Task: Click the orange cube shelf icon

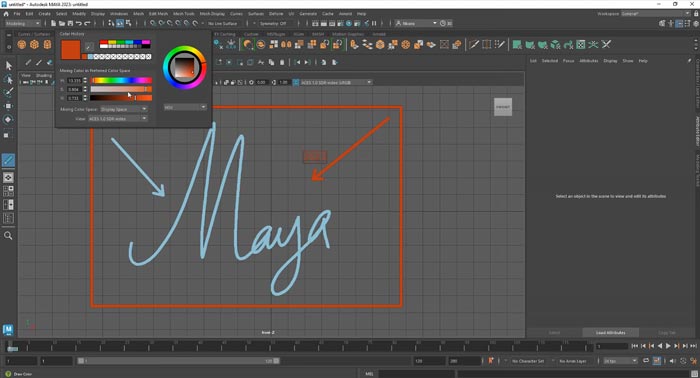Action: coord(34,45)
